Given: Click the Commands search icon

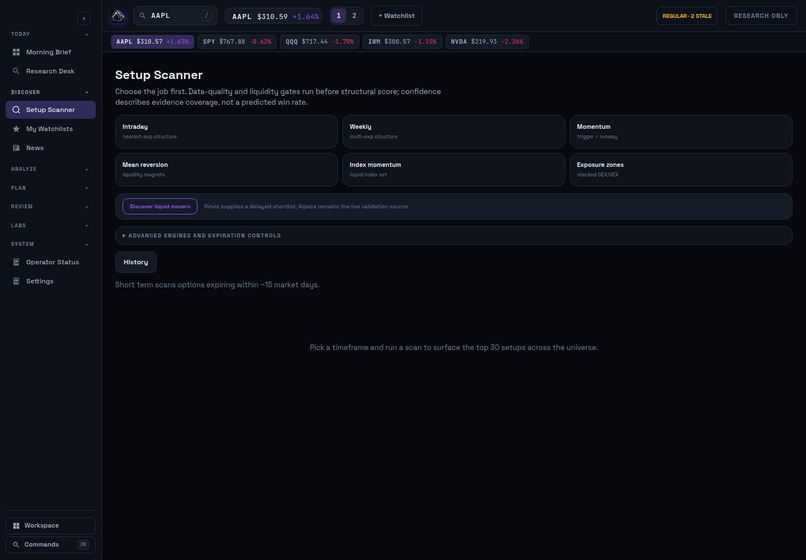Looking at the screenshot, I should pyautogui.click(x=16, y=545).
